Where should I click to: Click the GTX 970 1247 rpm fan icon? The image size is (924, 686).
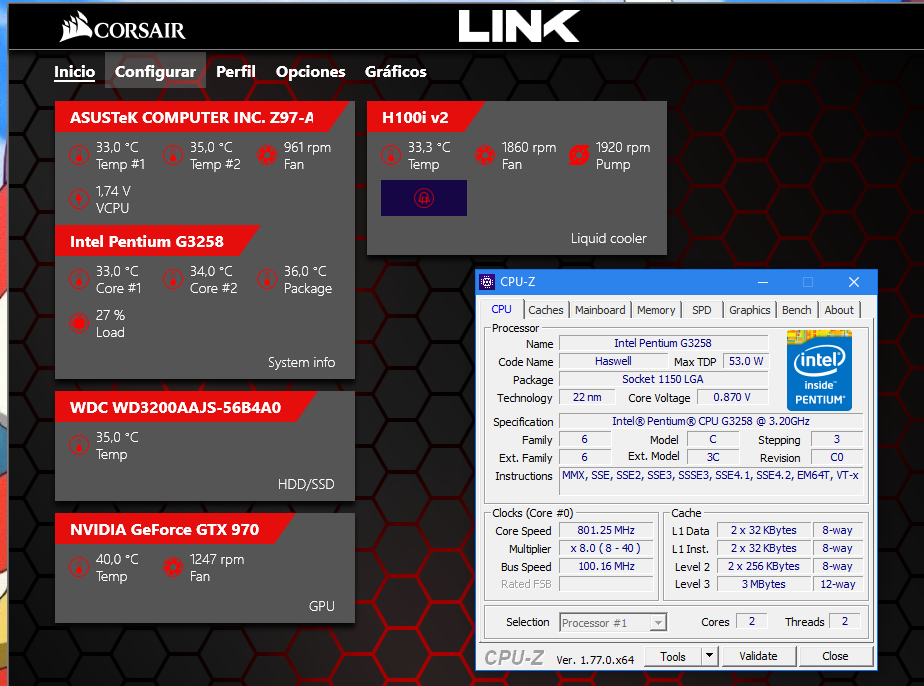tap(173, 568)
